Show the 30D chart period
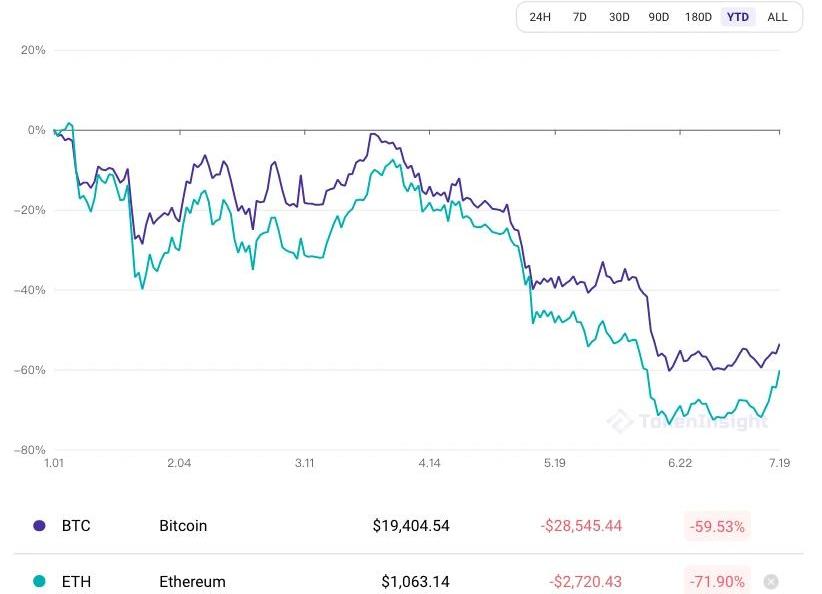822x594 pixels. click(619, 17)
